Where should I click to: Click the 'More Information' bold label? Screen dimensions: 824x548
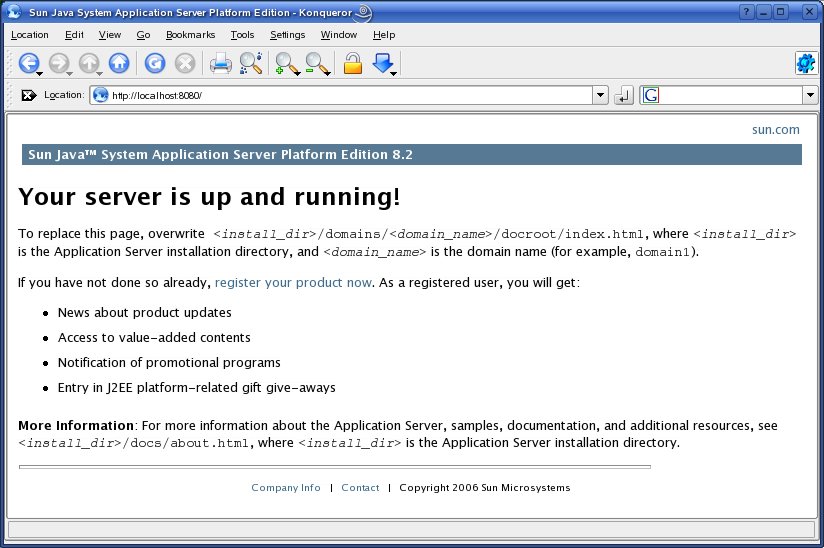coord(76,426)
